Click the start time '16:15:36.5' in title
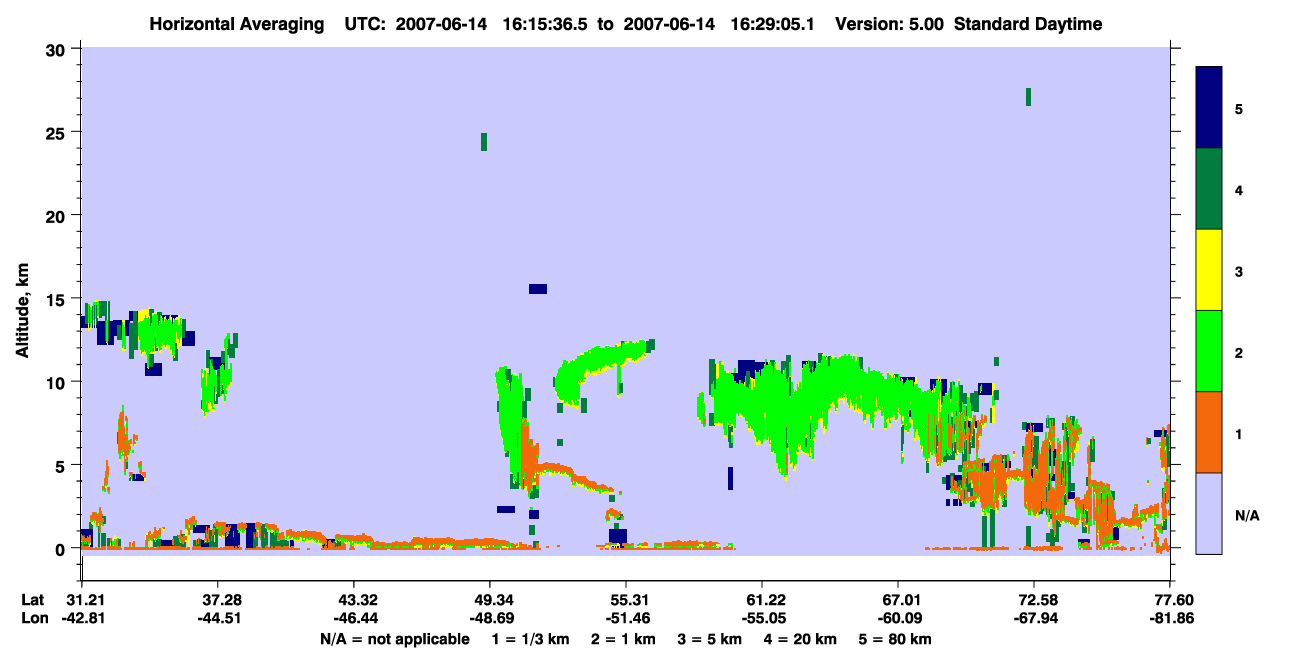 547,24
